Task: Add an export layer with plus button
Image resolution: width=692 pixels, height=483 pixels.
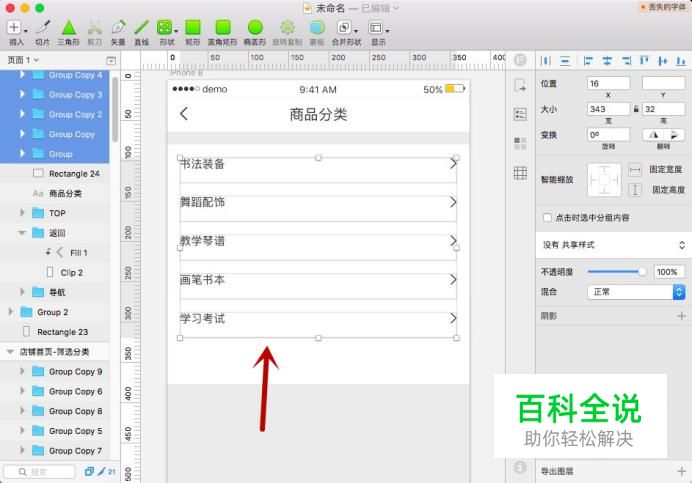Action: point(681,471)
